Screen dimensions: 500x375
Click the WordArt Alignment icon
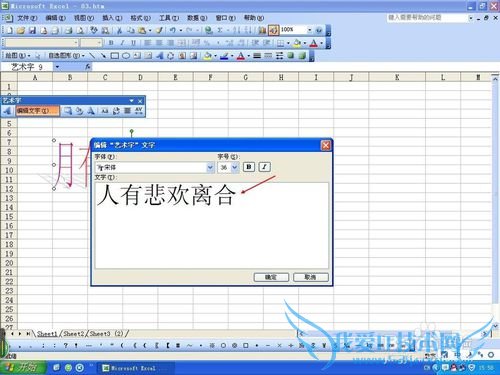click(127, 111)
